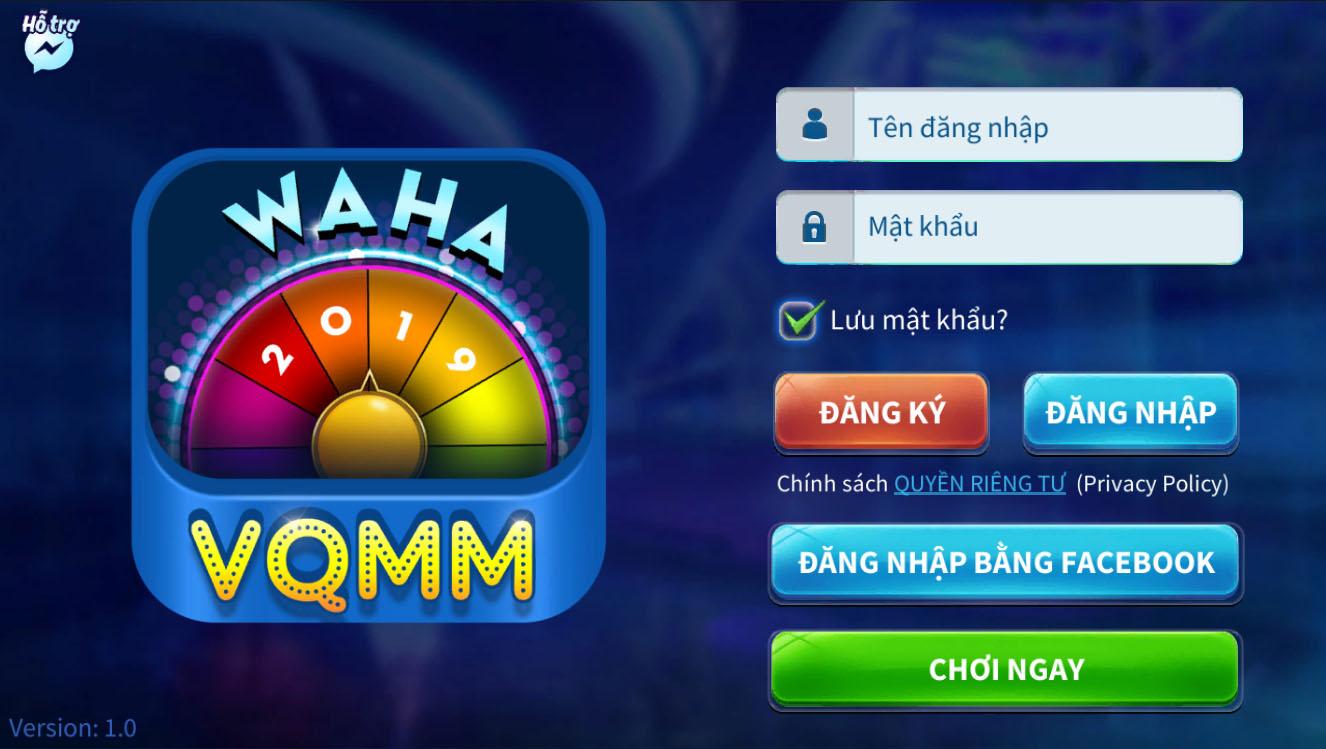Click the Version: 1.0 label

click(x=73, y=727)
